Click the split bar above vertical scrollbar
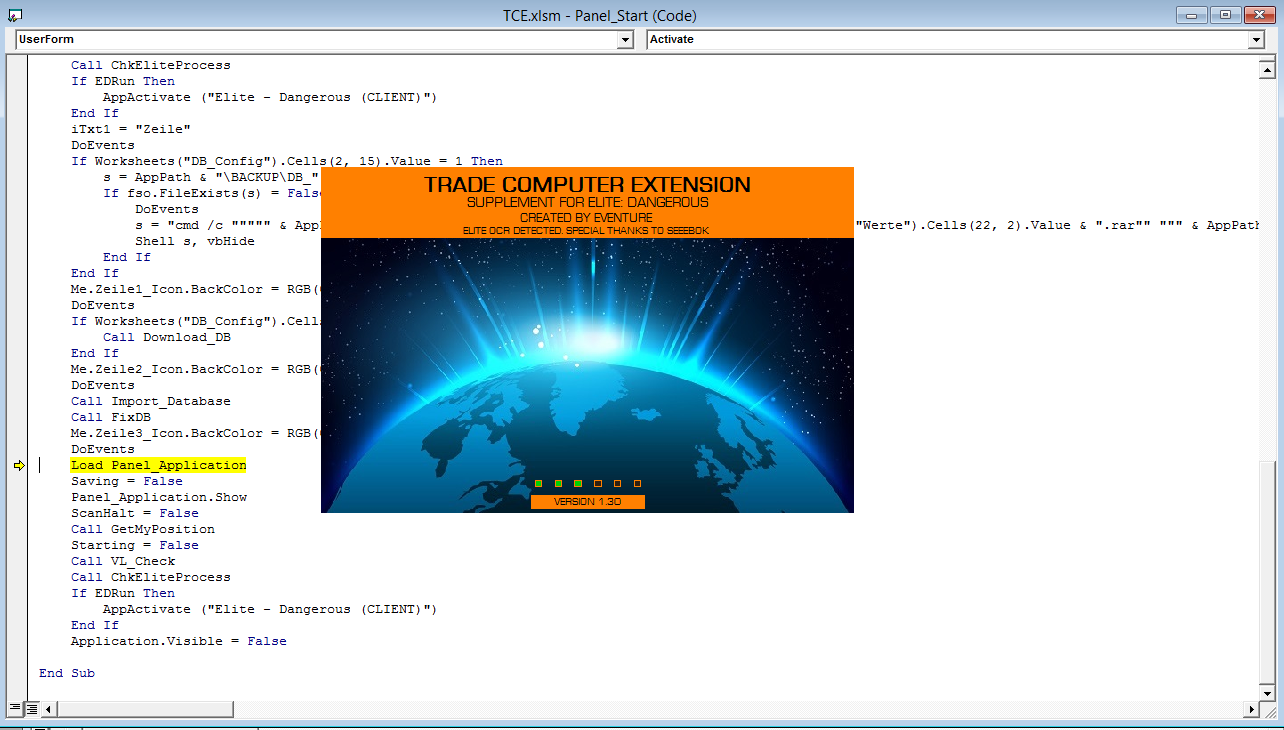Image resolution: width=1284 pixels, height=730 pixels. click(x=1267, y=60)
